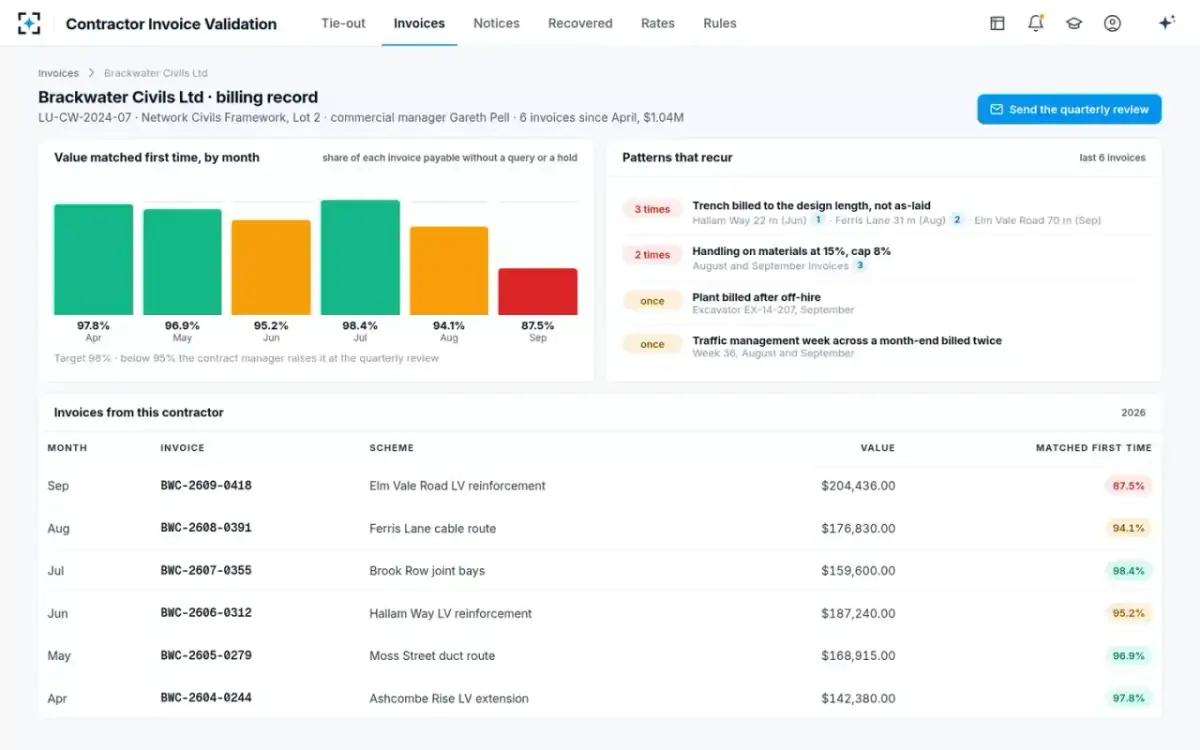The width and height of the screenshot is (1200, 750).
Task: Click citation badge 1 after Hallam Way
Action: (x=818, y=220)
